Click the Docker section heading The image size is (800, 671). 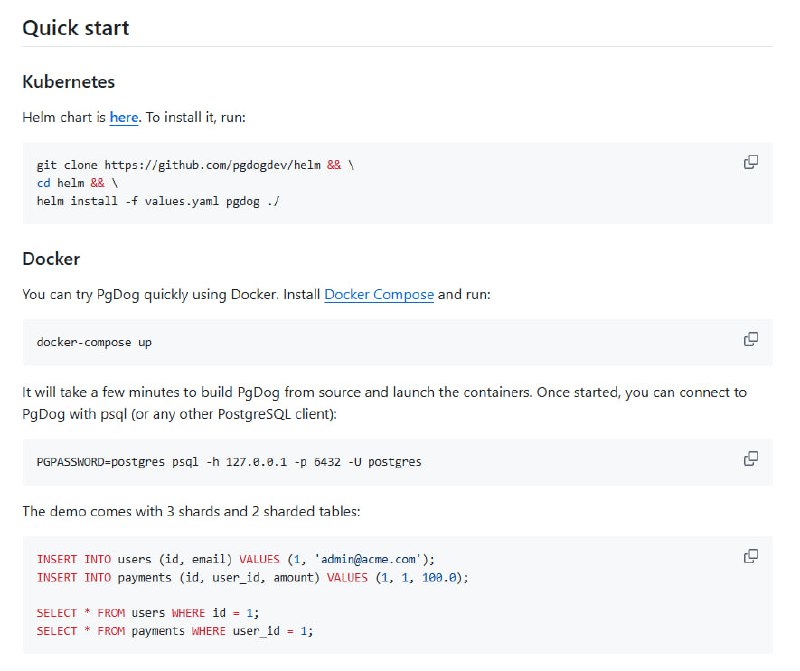[51, 259]
